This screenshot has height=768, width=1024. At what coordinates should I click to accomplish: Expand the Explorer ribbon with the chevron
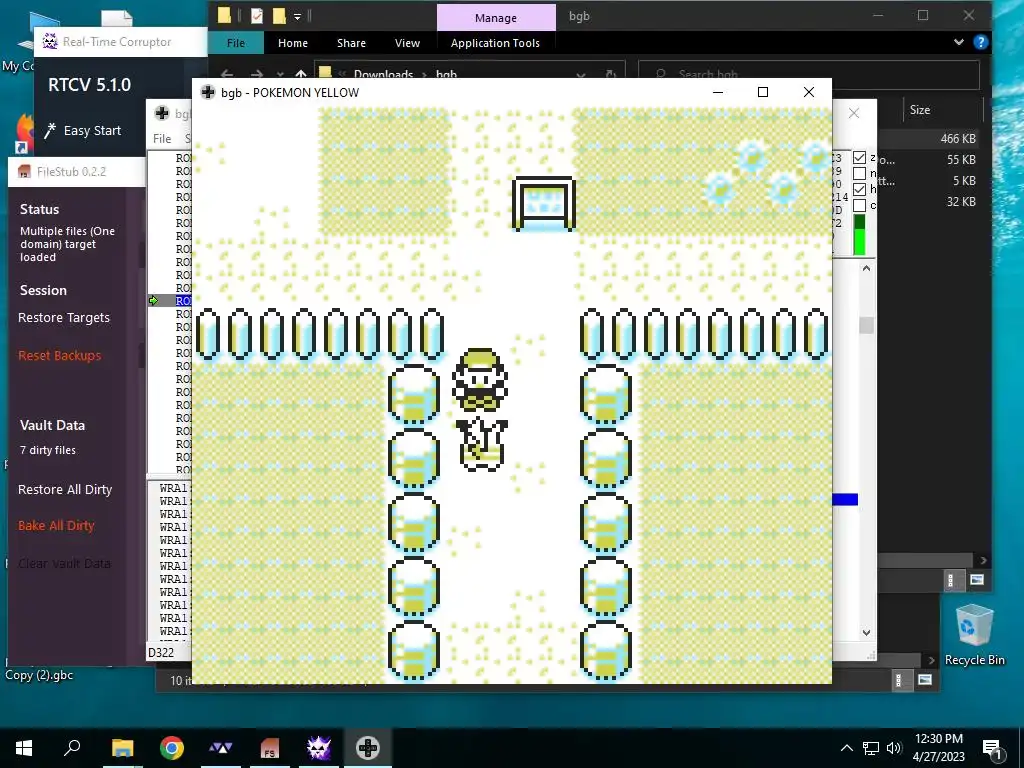click(958, 42)
